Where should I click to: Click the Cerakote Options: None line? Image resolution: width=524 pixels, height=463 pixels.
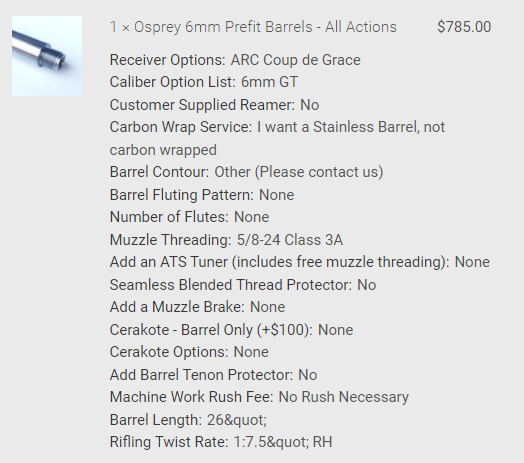(189, 352)
